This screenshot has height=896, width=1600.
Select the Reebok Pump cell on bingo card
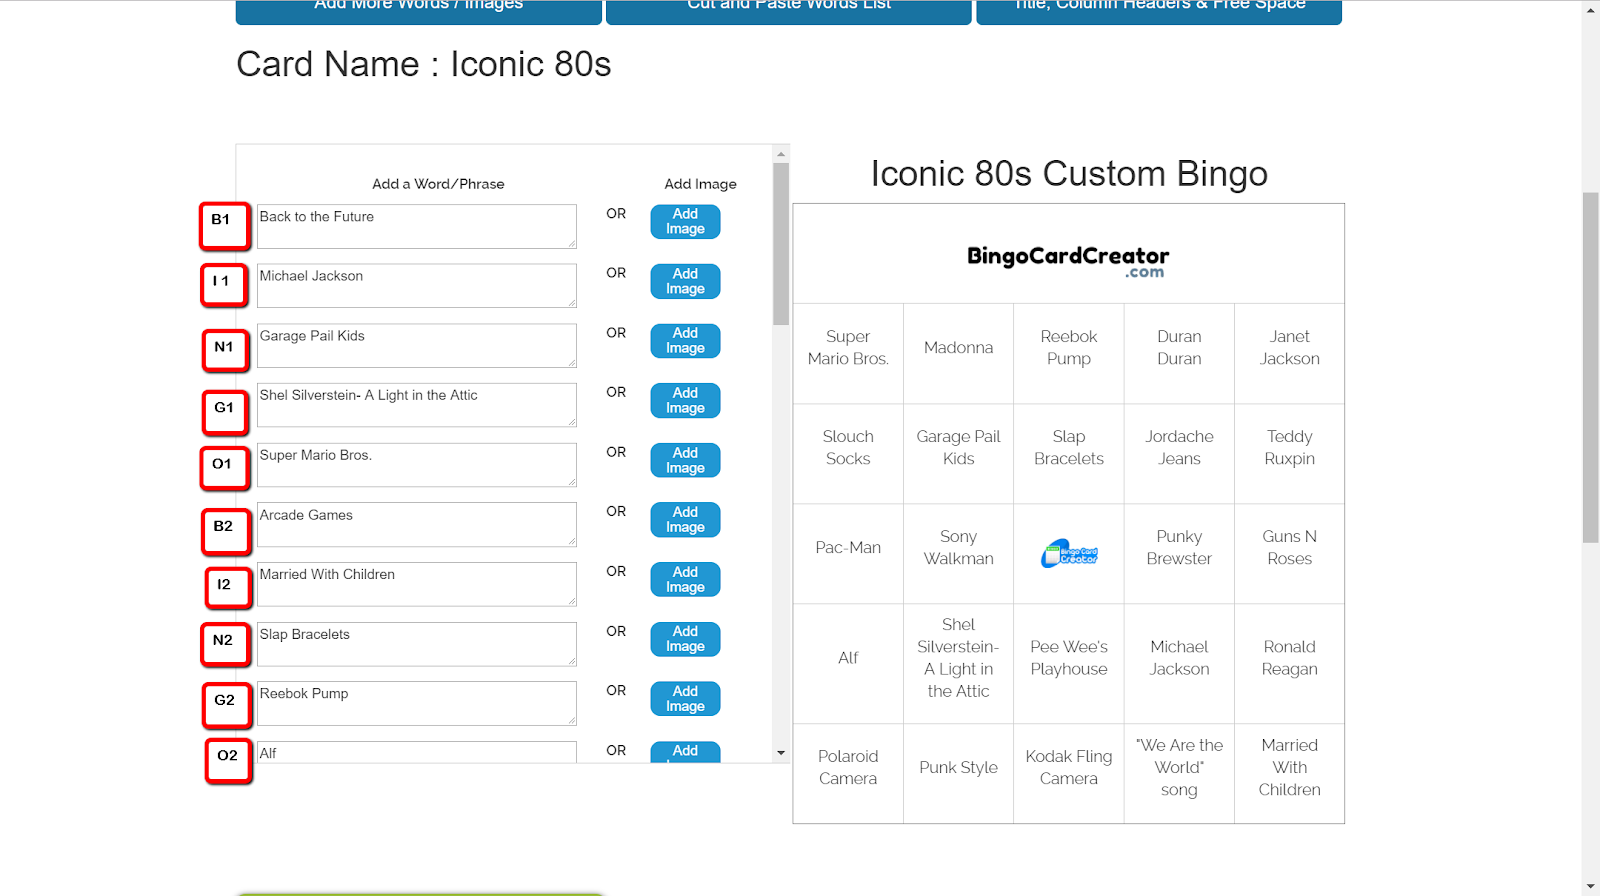(x=1069, y=354)
